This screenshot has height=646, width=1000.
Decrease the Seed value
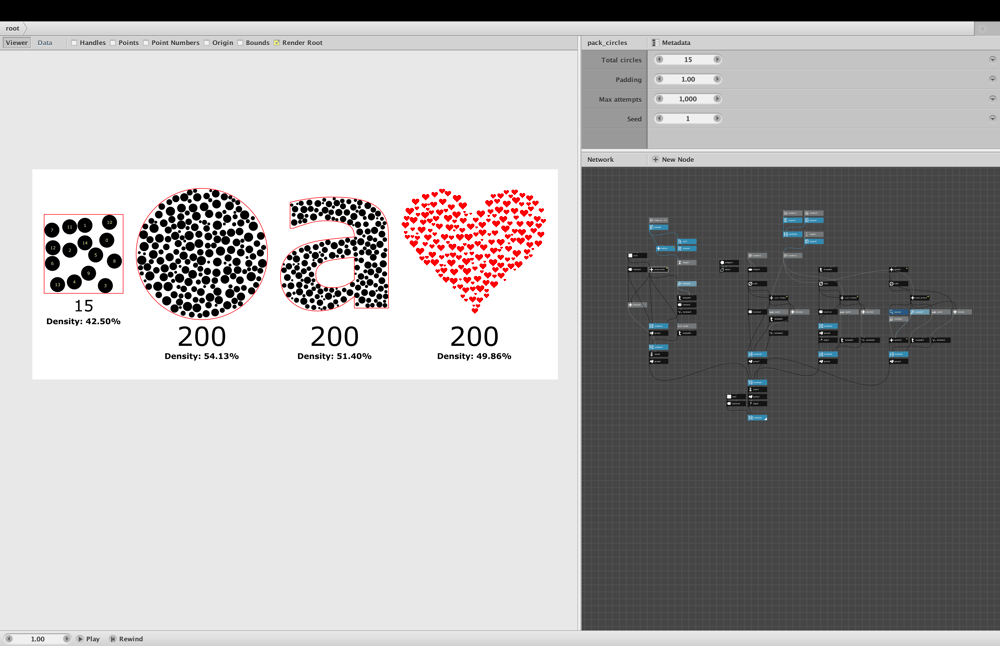point(659,119)
